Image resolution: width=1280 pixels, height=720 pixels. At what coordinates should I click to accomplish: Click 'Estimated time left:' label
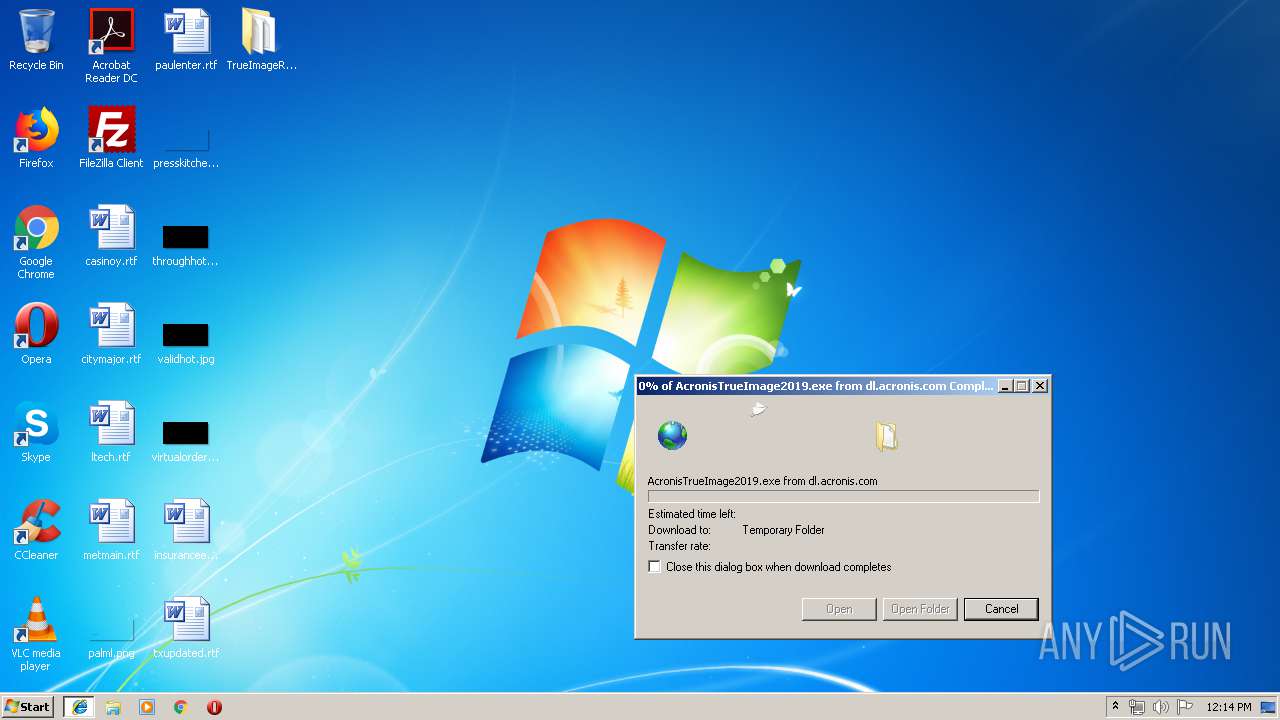tap(692, 514)
